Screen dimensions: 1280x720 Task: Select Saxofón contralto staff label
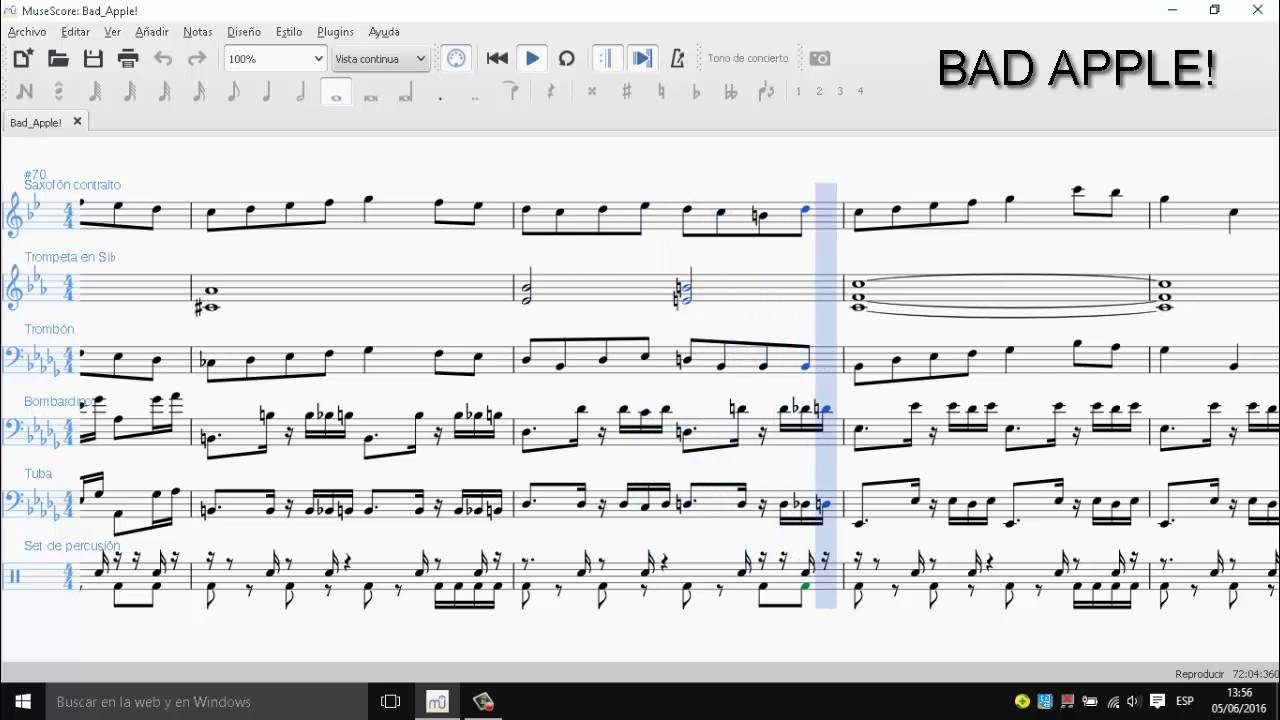72,185
